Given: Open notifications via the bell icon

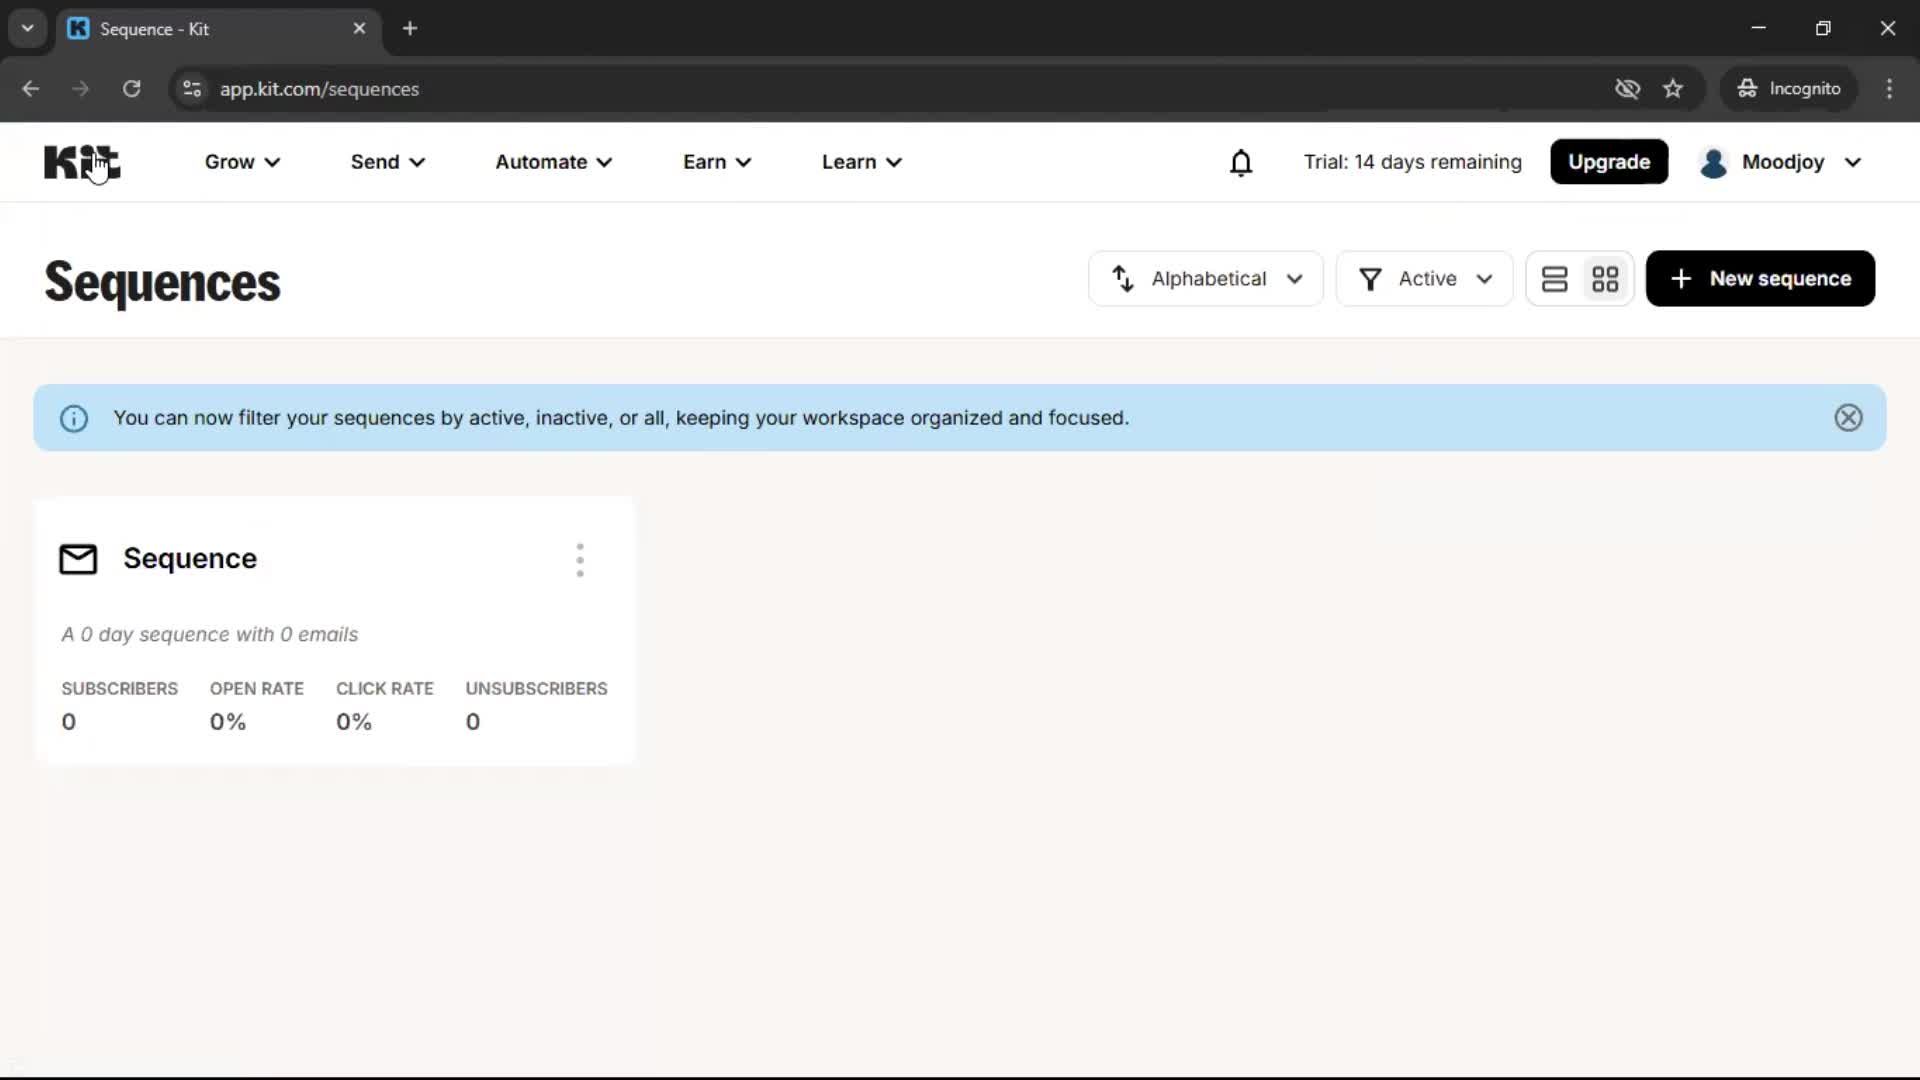Looking at the screenshot, I should pyautogui.click(x=1241, y=161).
